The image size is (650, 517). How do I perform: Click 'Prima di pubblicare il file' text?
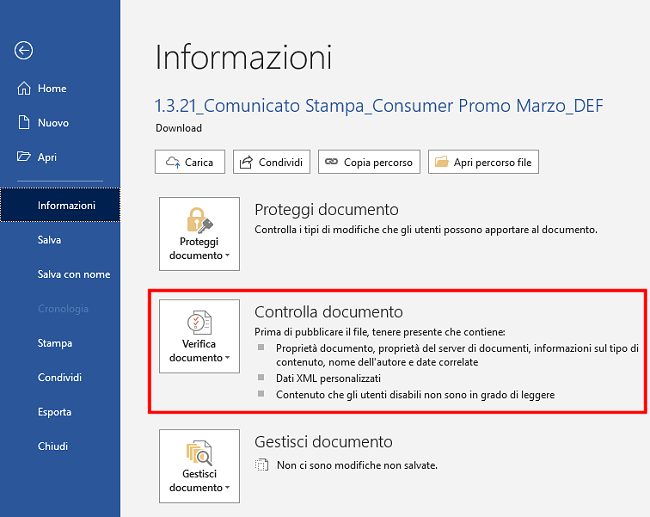click(380, 332)
